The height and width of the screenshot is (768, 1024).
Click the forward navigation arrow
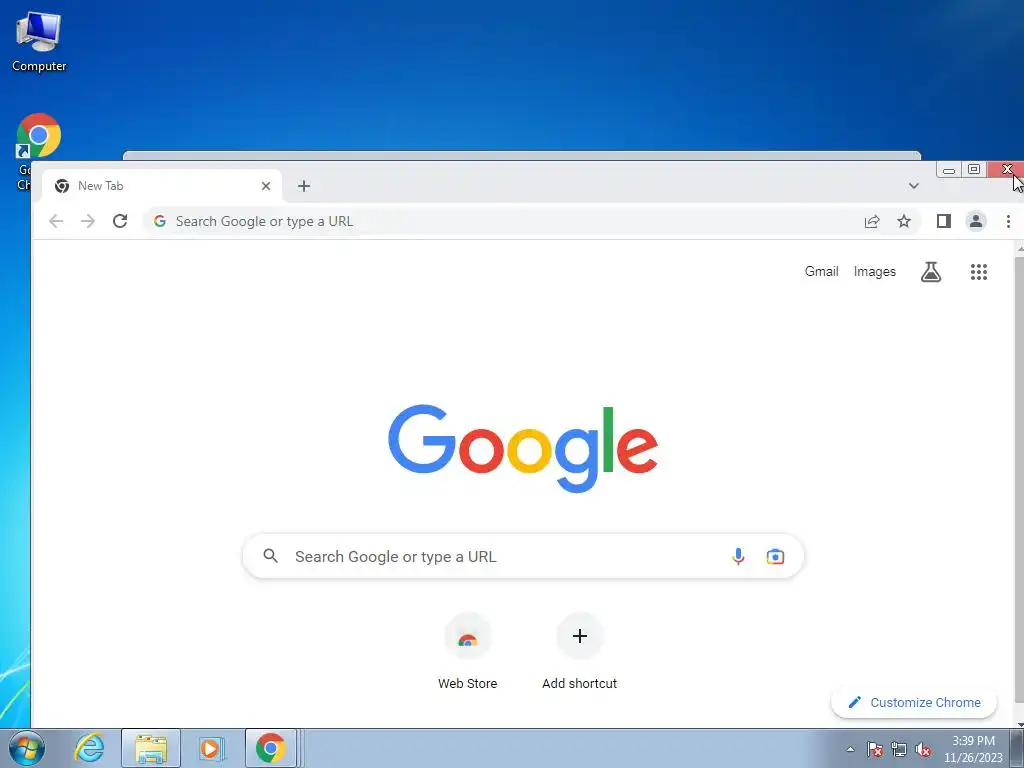(x=88, y=221)
